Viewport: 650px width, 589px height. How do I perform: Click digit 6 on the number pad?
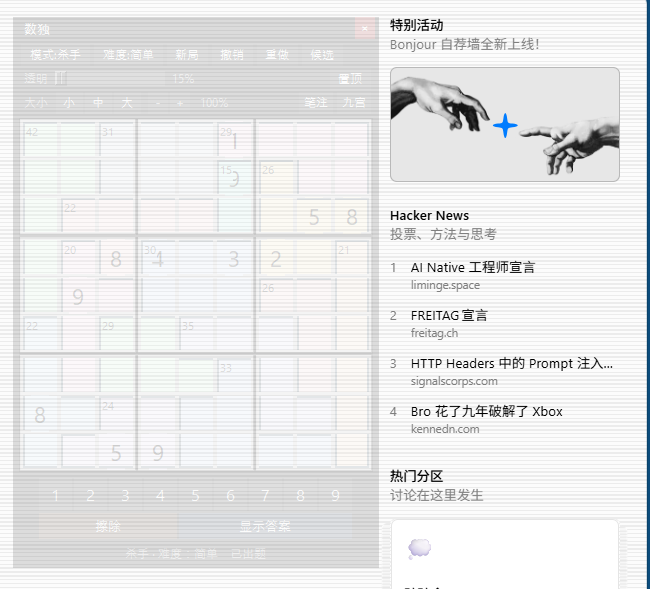pyautogui.click(x=230, y=495)
